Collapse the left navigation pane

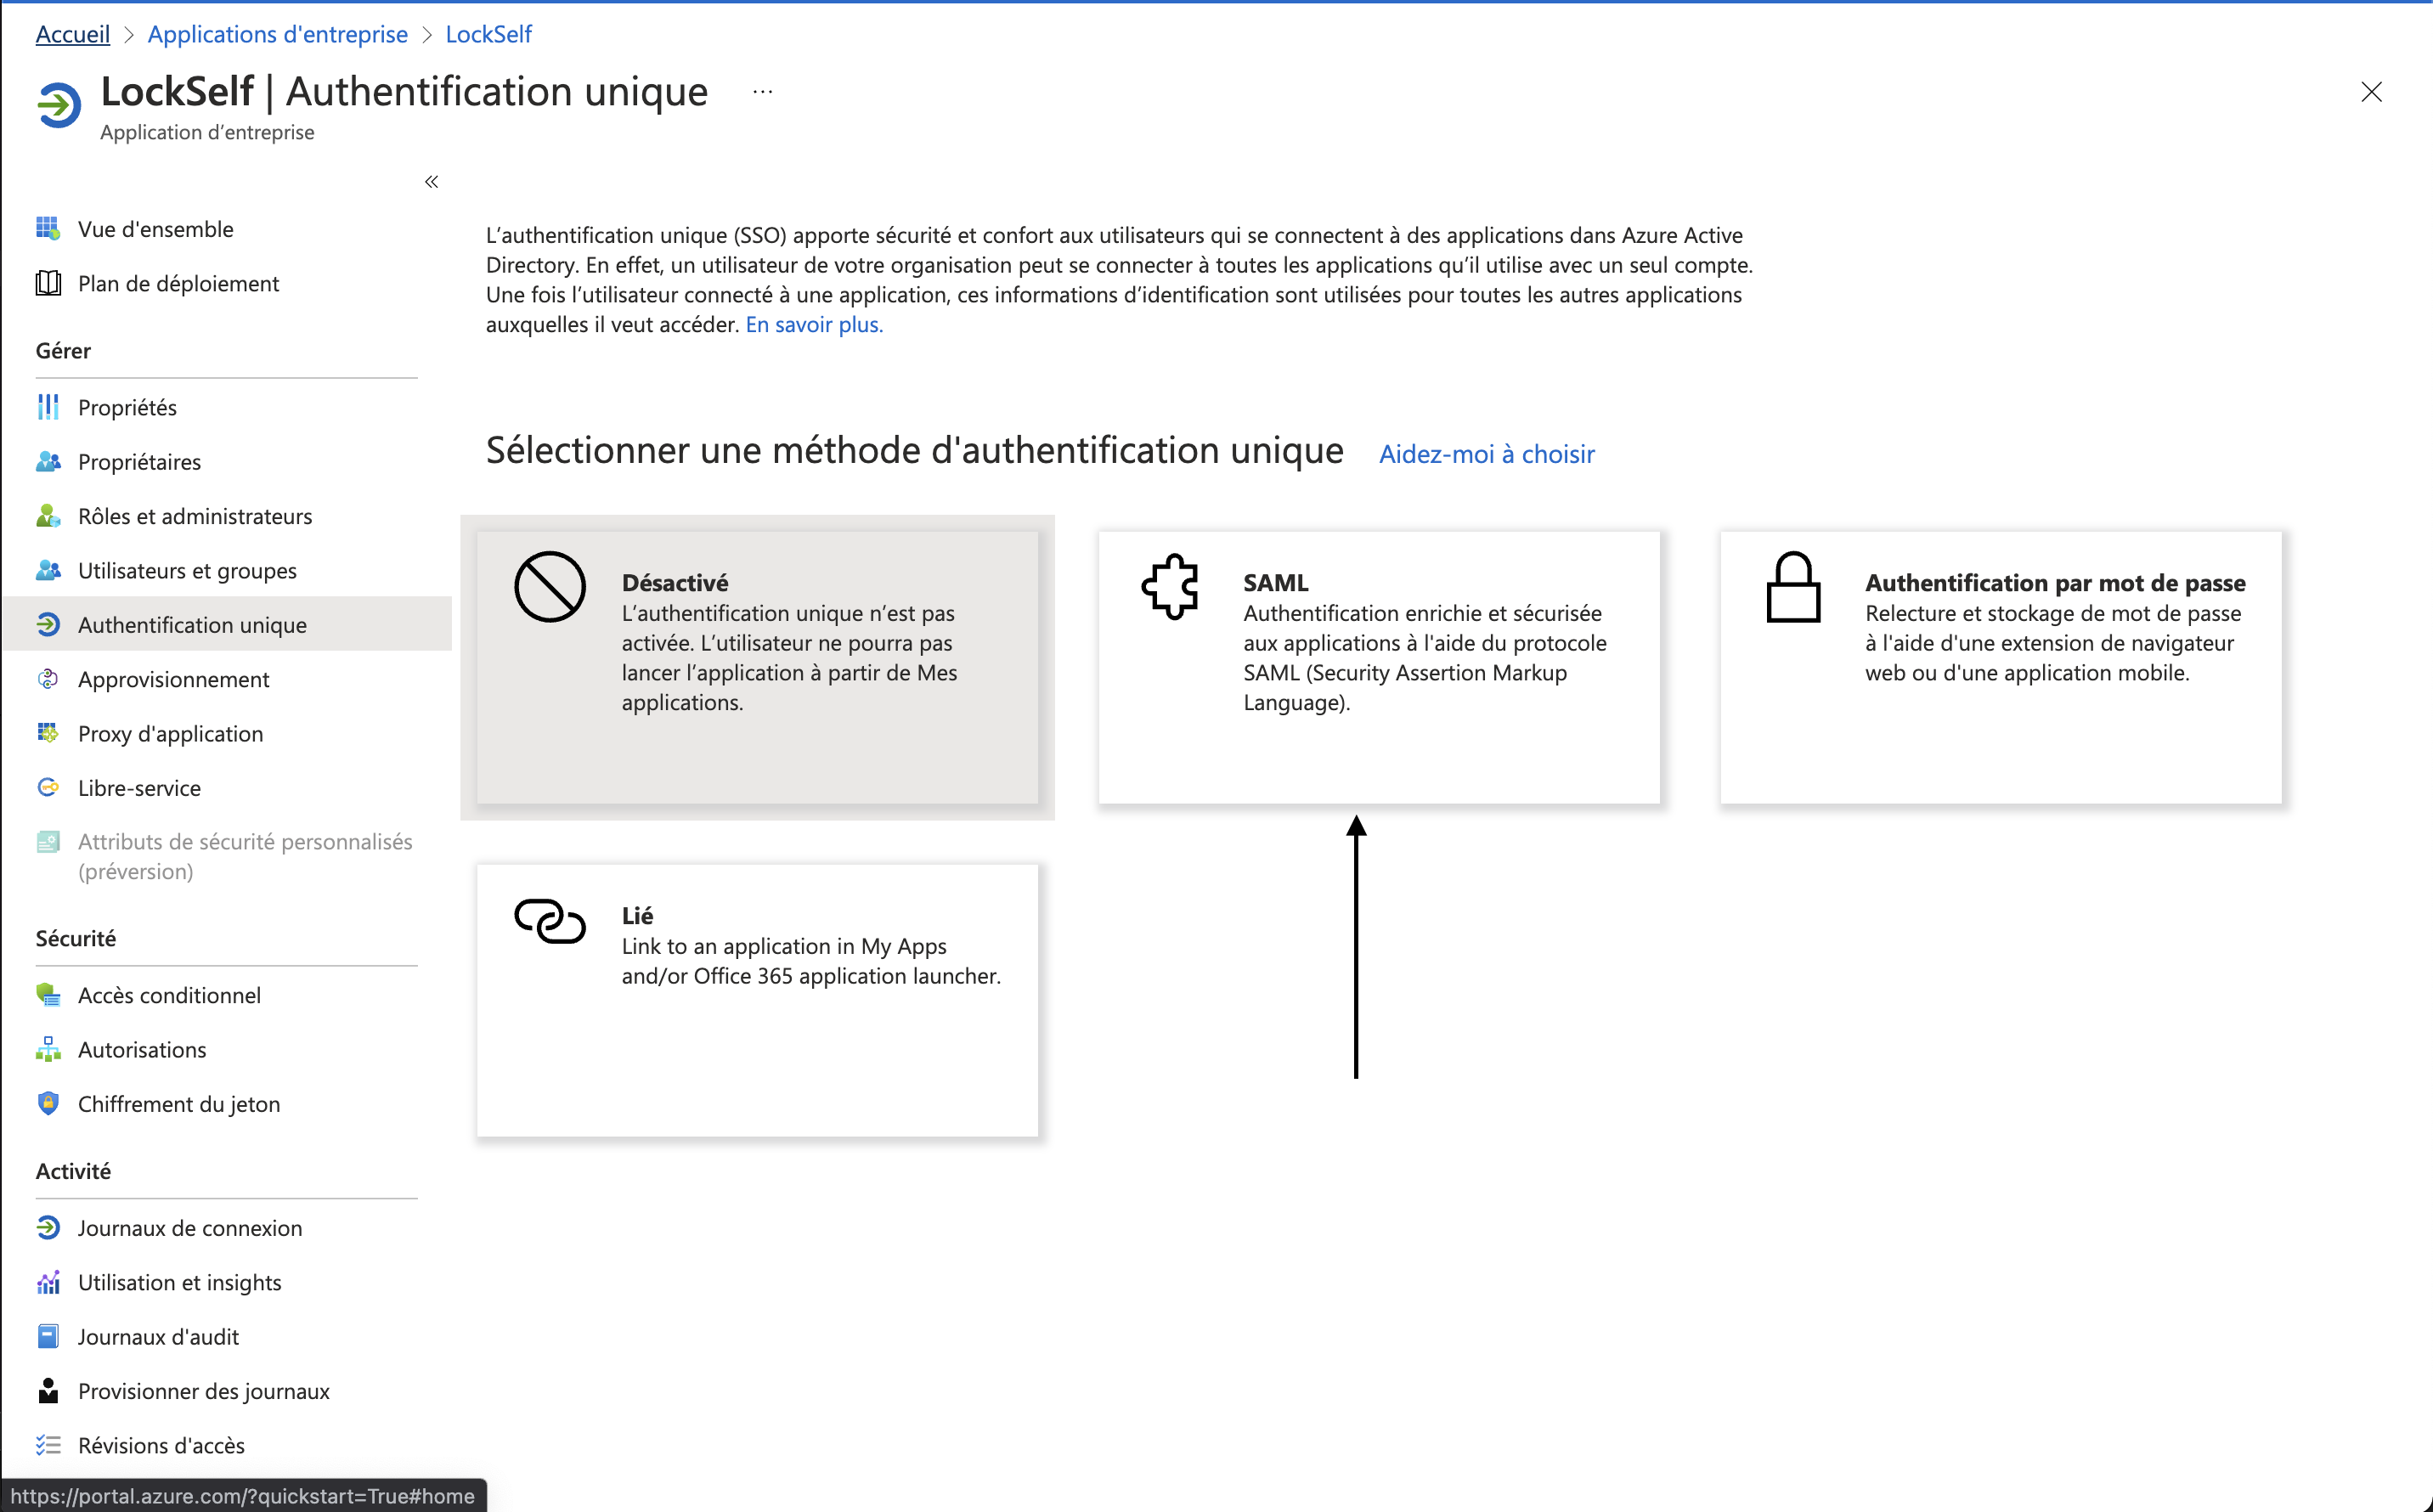click(x=432, y=181)
